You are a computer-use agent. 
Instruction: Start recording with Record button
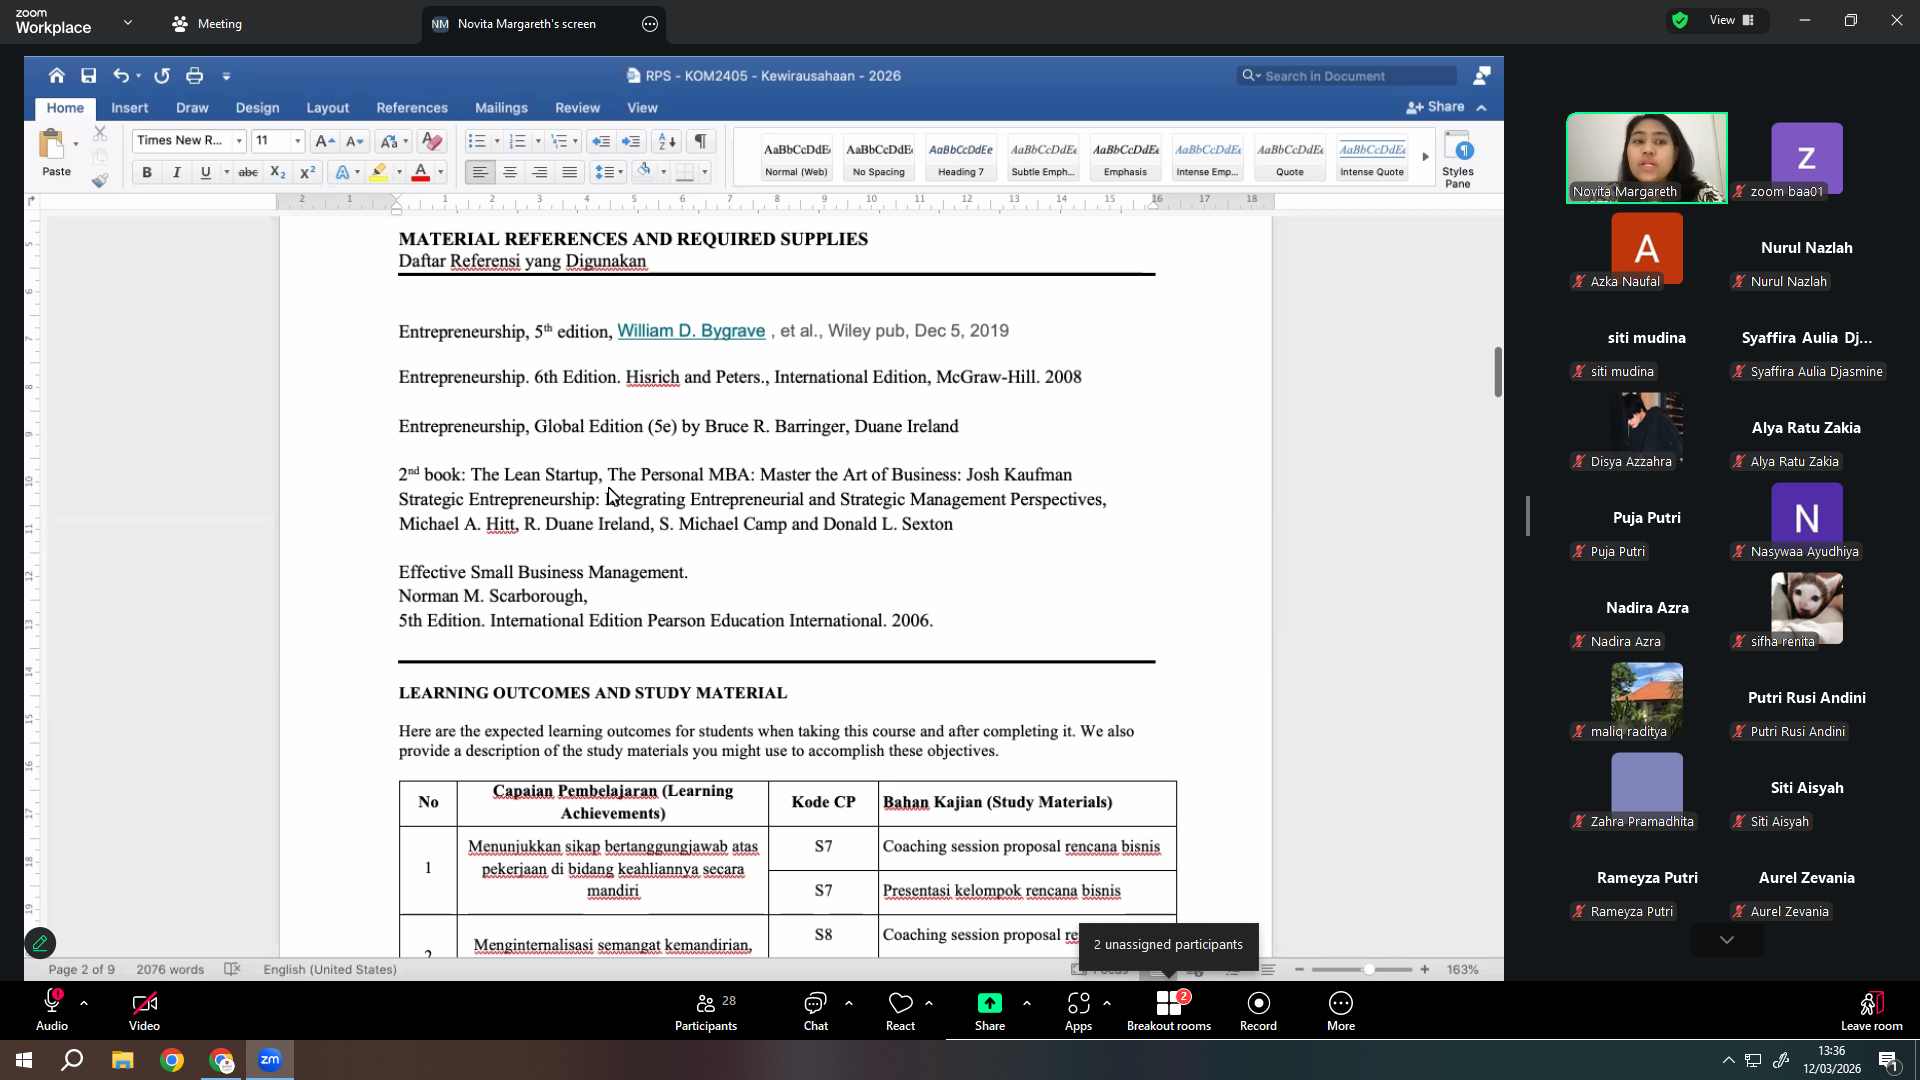coord(1258,1012)
